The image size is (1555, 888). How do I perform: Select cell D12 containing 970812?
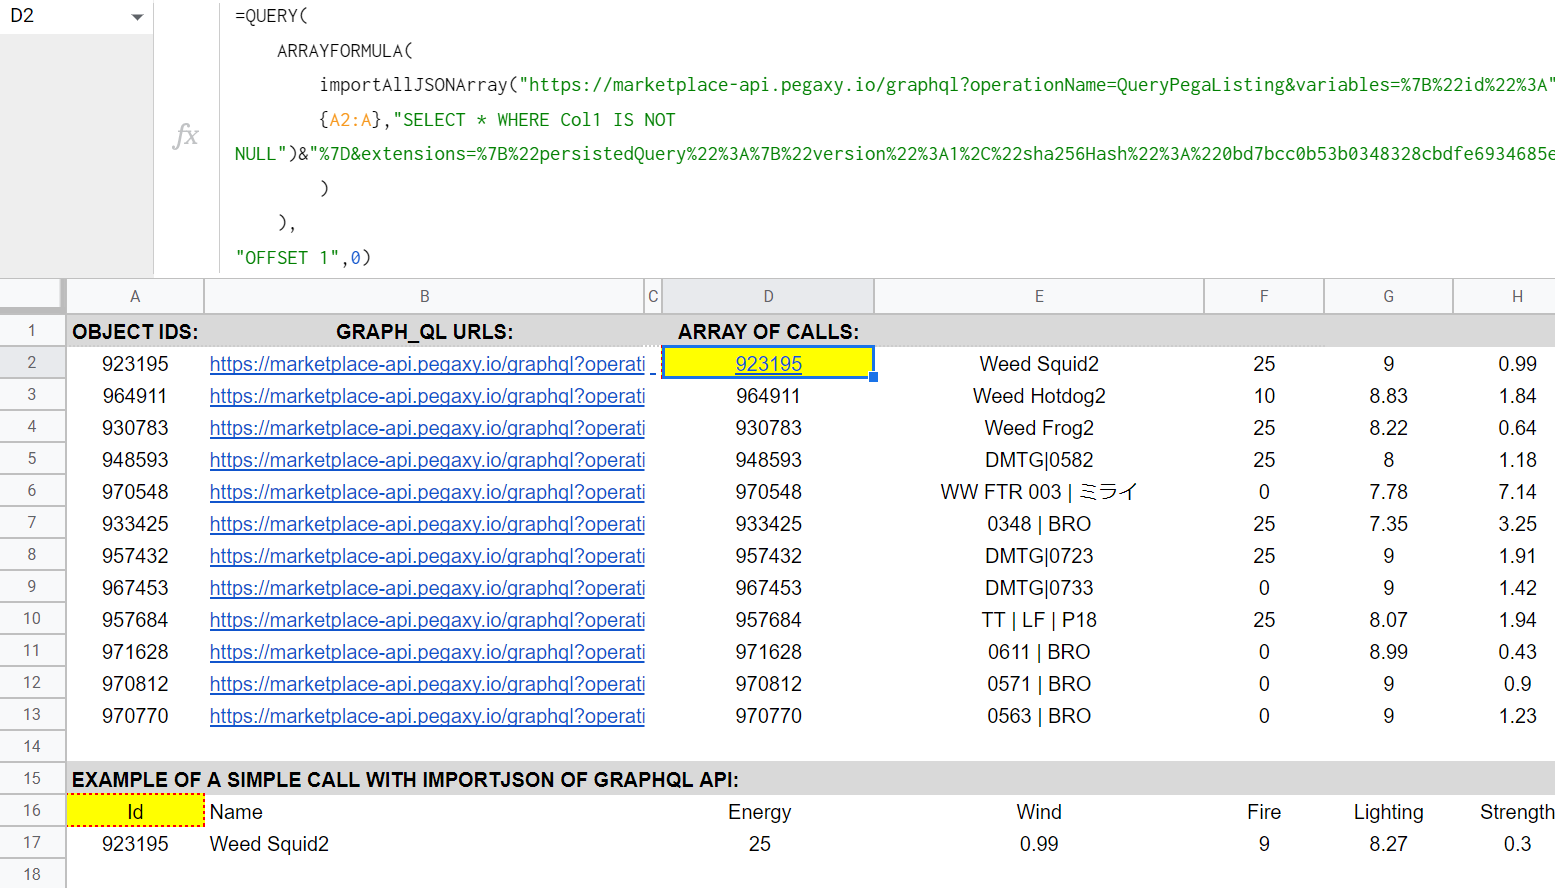point(768,684)
